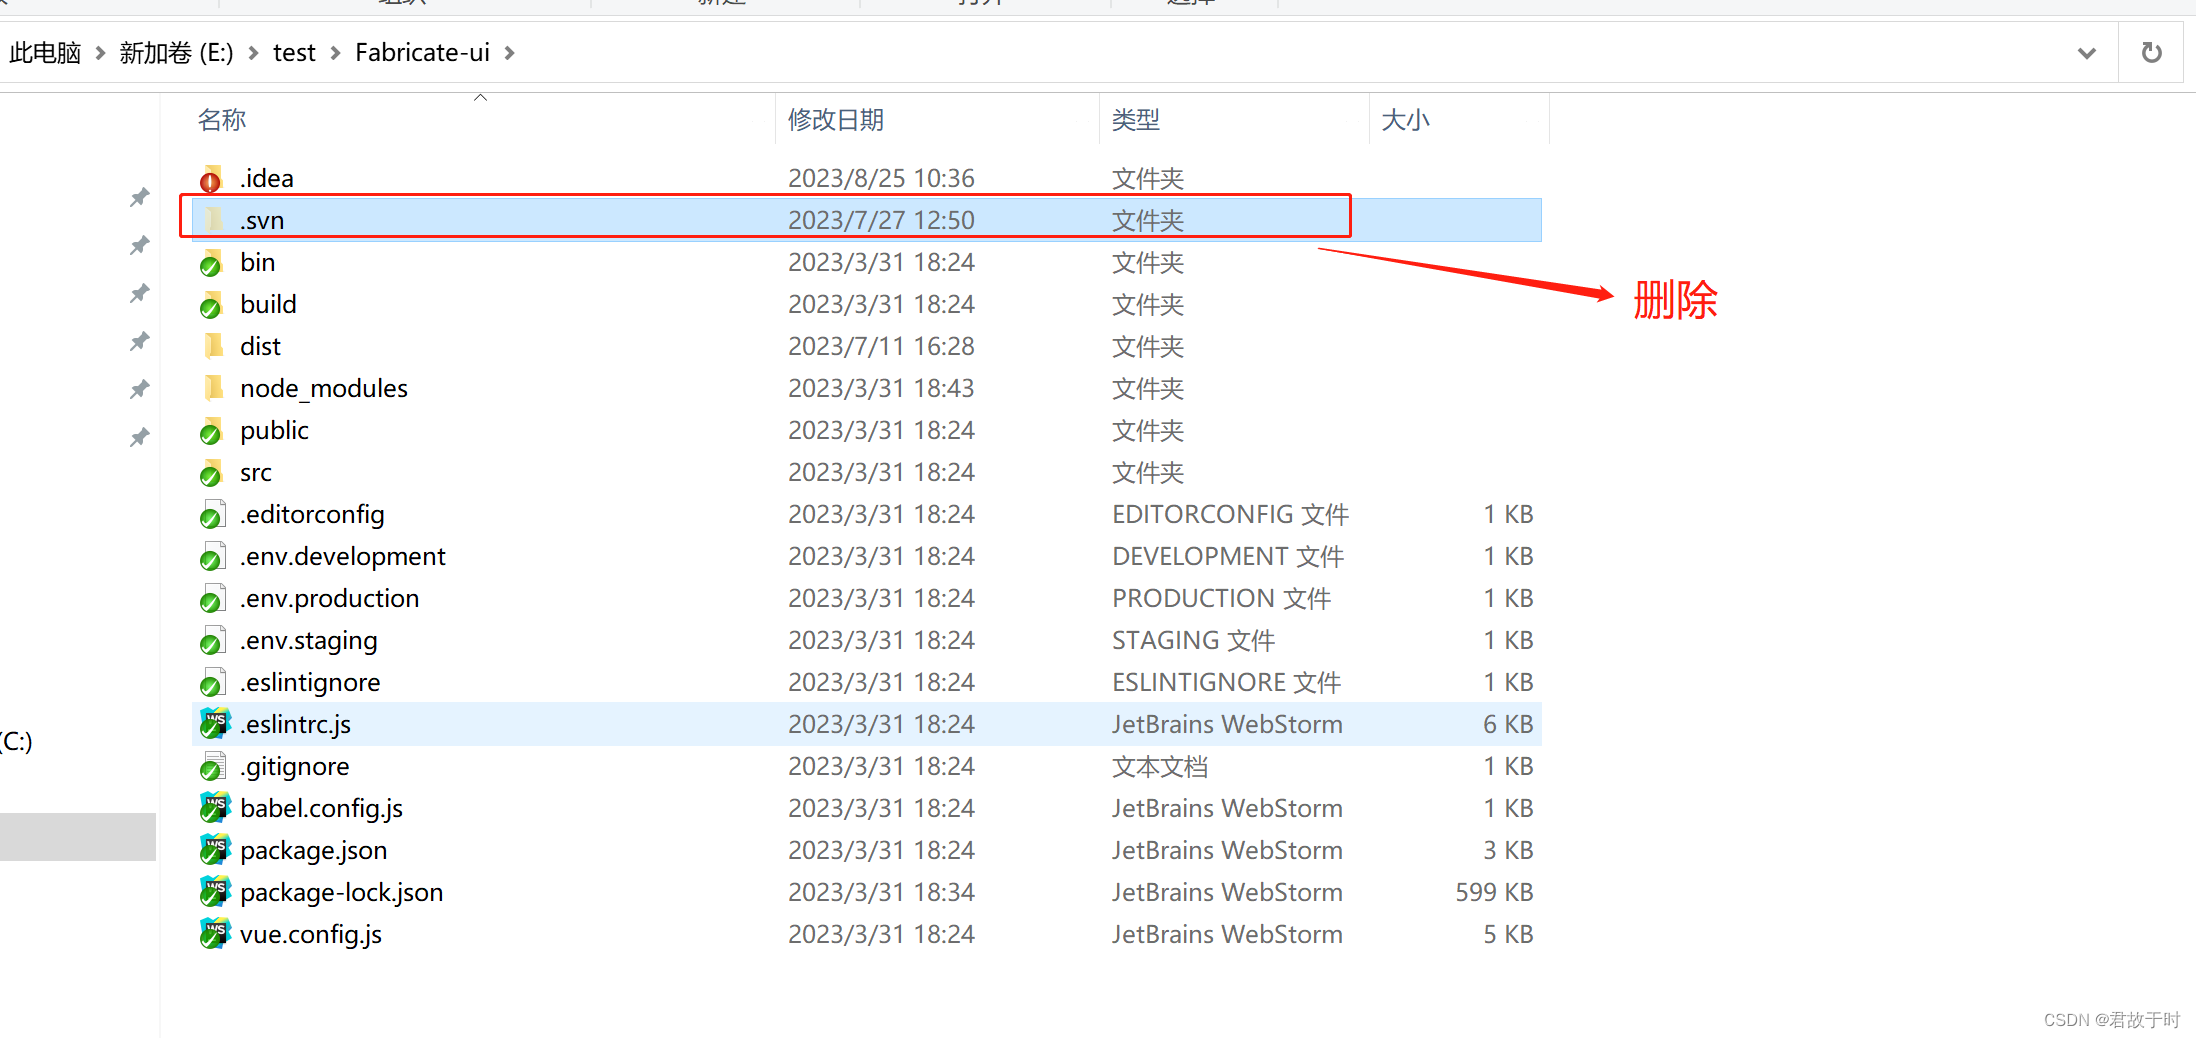Screen dimensions: 2196x1038
Task: Click the 2023/3/31 18:34 date cell
Action: click(881, 892)
